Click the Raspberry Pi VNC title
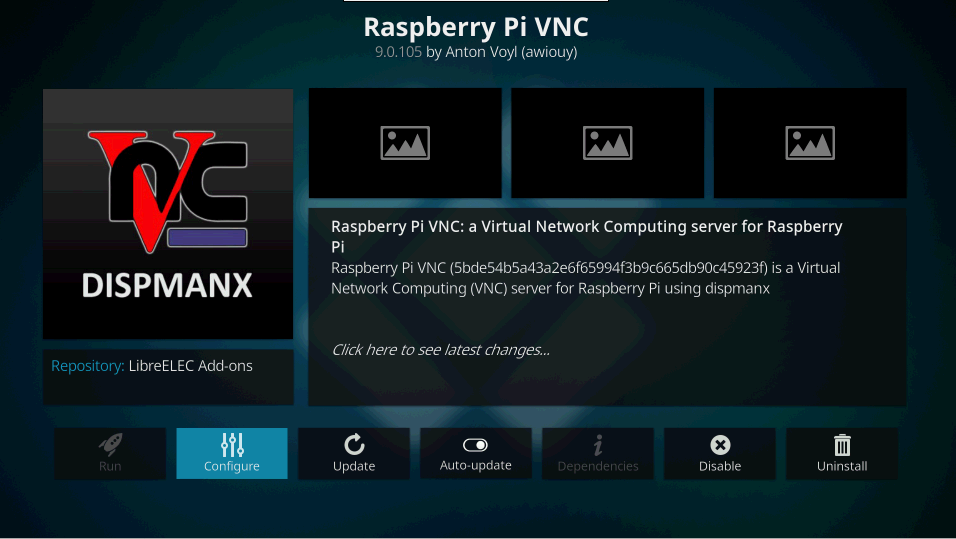Viewport: 956px width, 539px height. [x=476, y=27]
